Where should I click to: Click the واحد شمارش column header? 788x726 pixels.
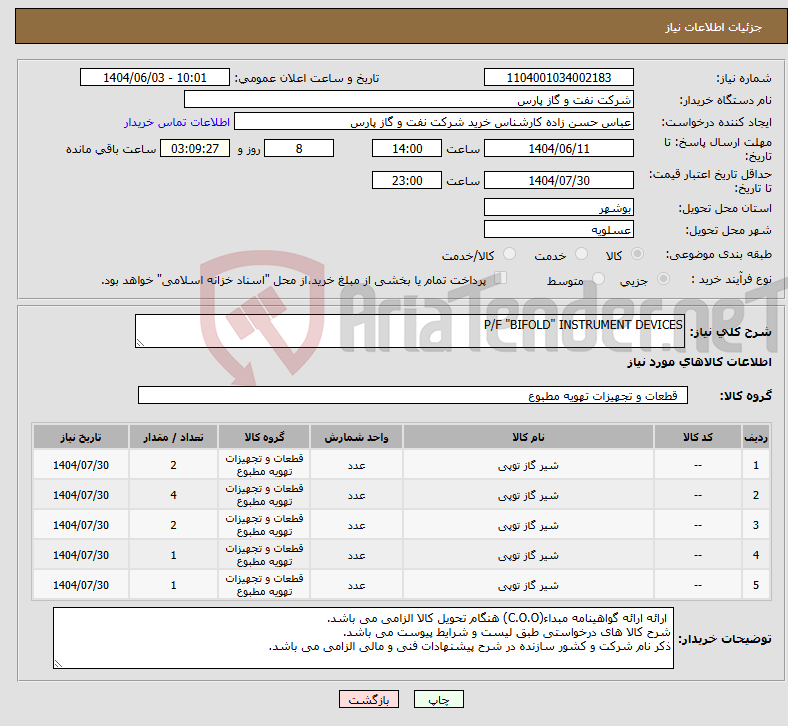[x=356, y=437]
